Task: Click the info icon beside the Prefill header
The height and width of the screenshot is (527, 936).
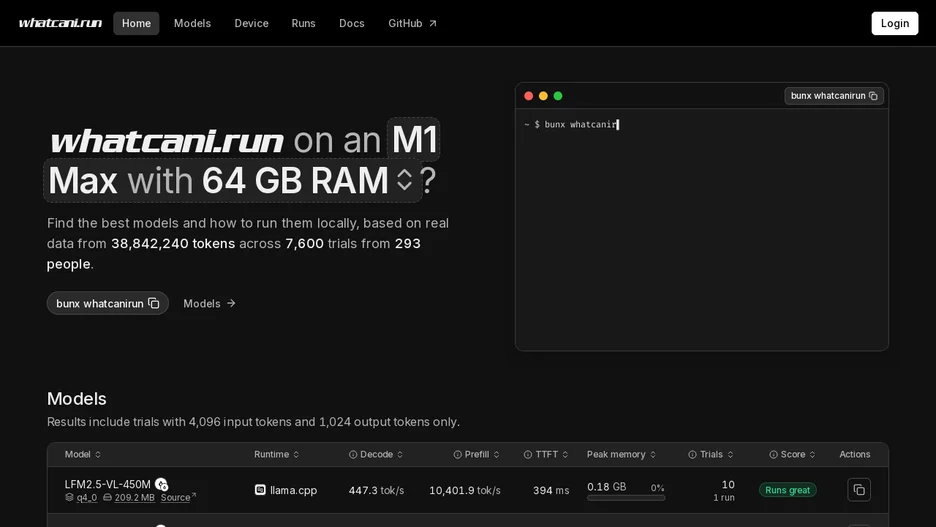Action: point(457,454)
